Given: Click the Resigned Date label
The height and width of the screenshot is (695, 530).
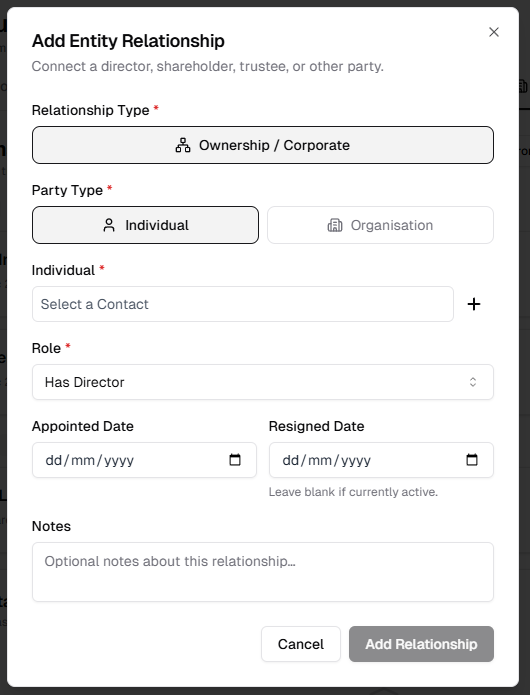Looking at the screenshot, I should [x=316, y=426].
